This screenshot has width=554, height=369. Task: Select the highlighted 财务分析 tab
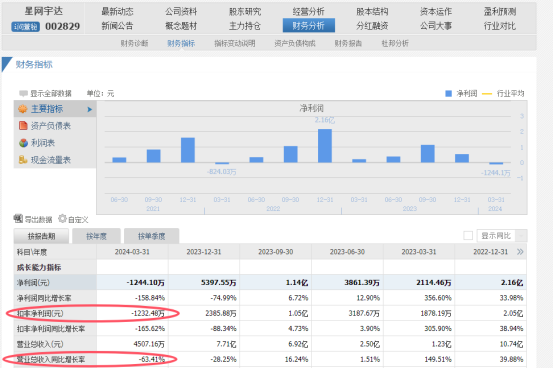(309, 25)
